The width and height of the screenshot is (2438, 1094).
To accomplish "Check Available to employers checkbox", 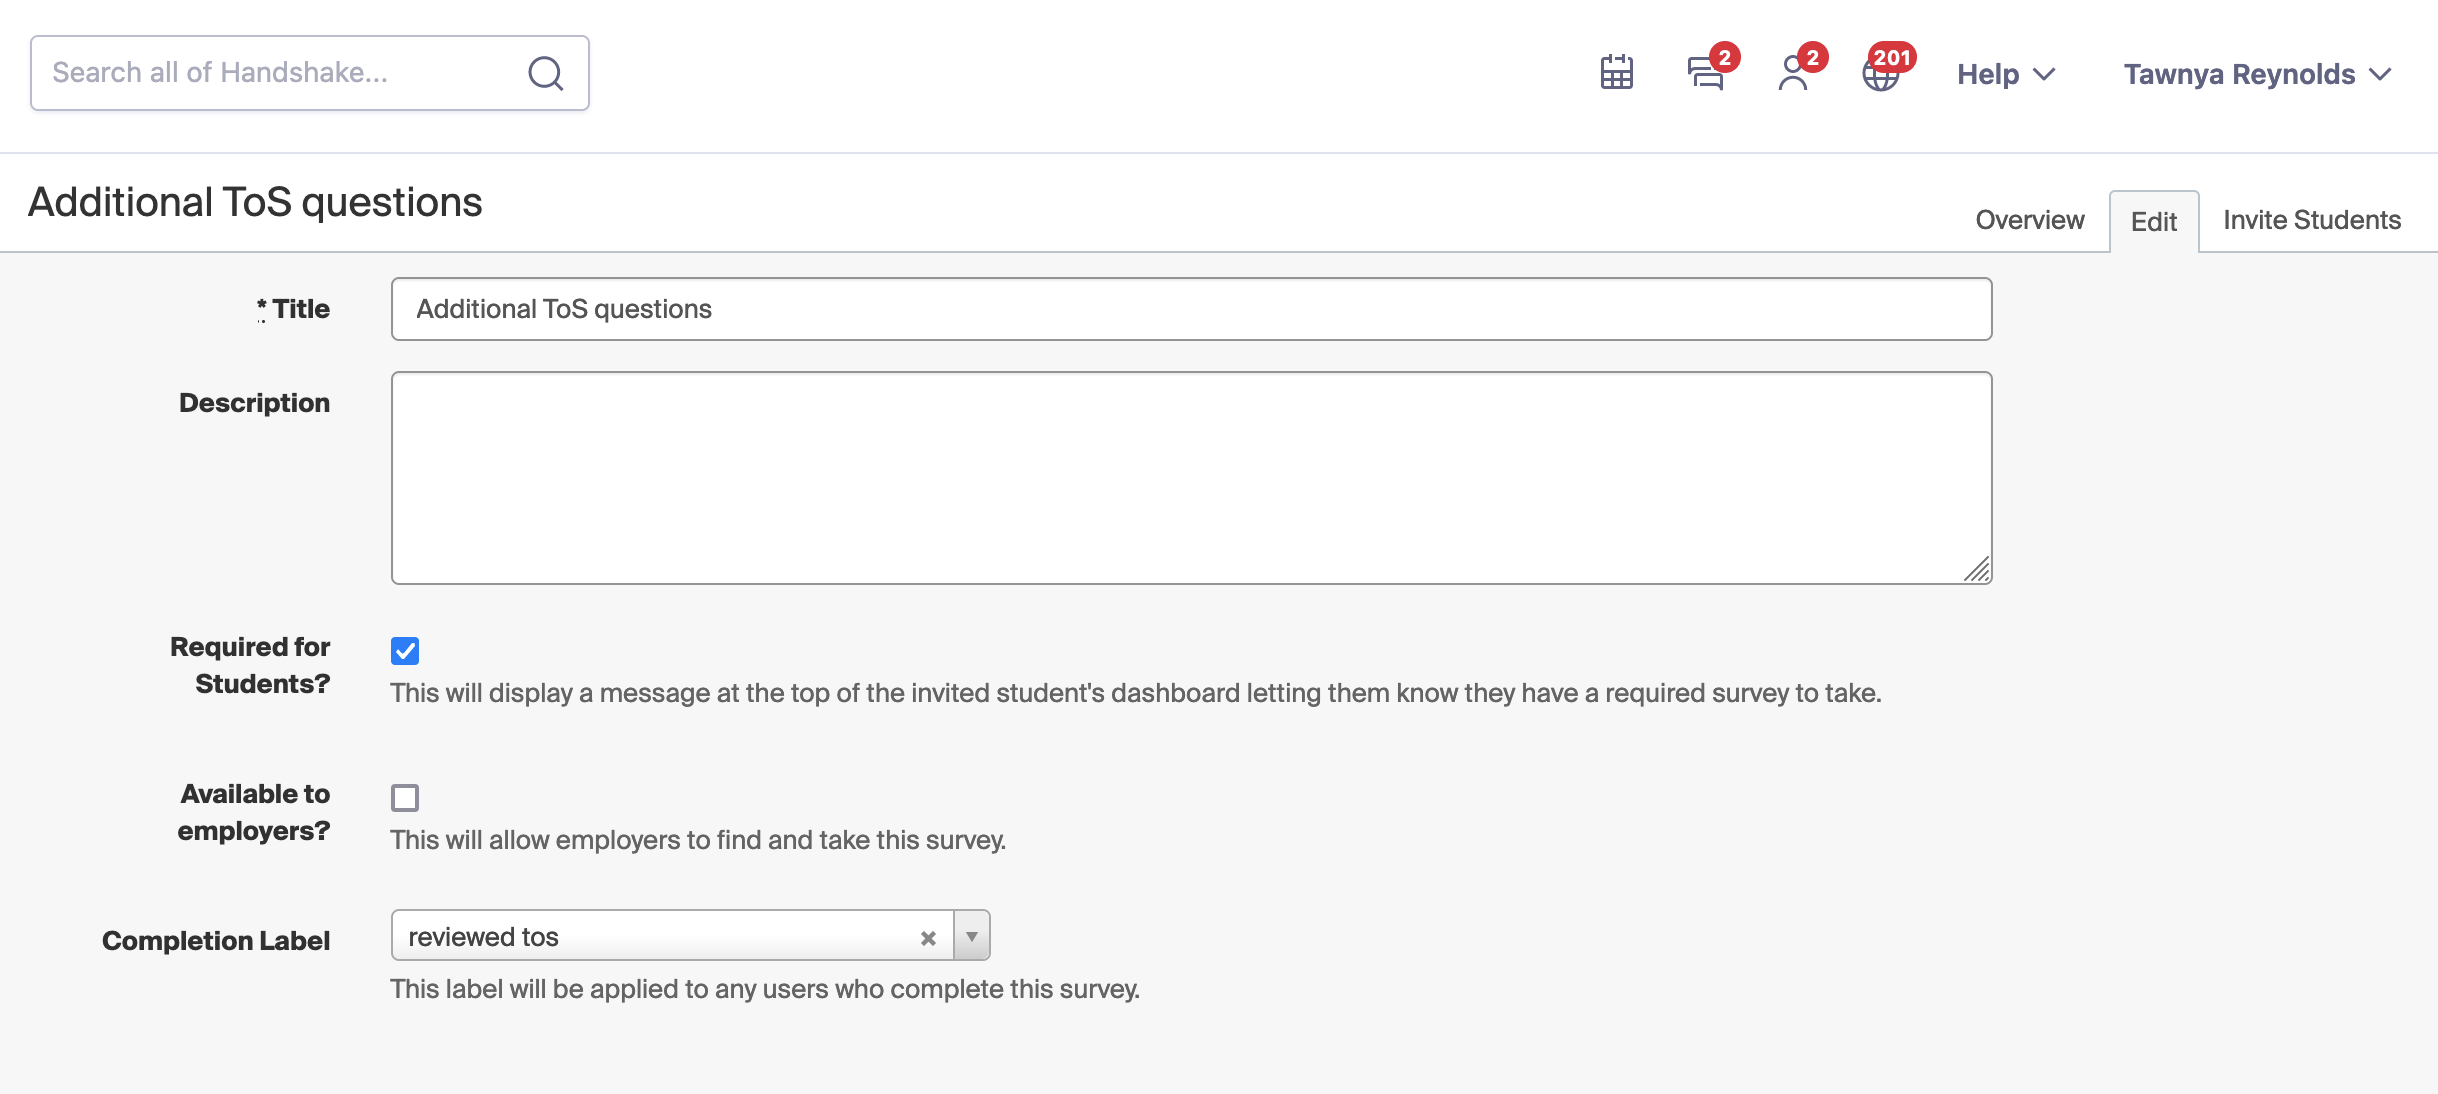I will [405, 798].
